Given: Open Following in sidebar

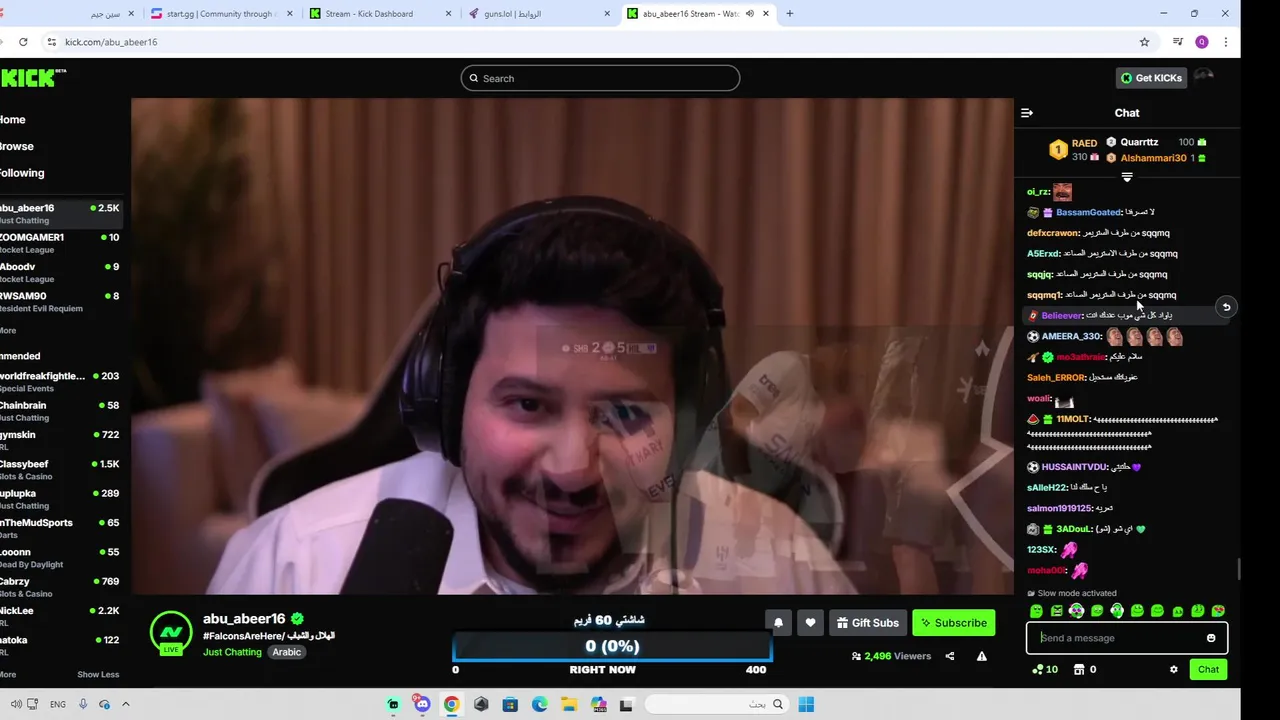Looking at the screenshot, I should (x=22, y=173).
